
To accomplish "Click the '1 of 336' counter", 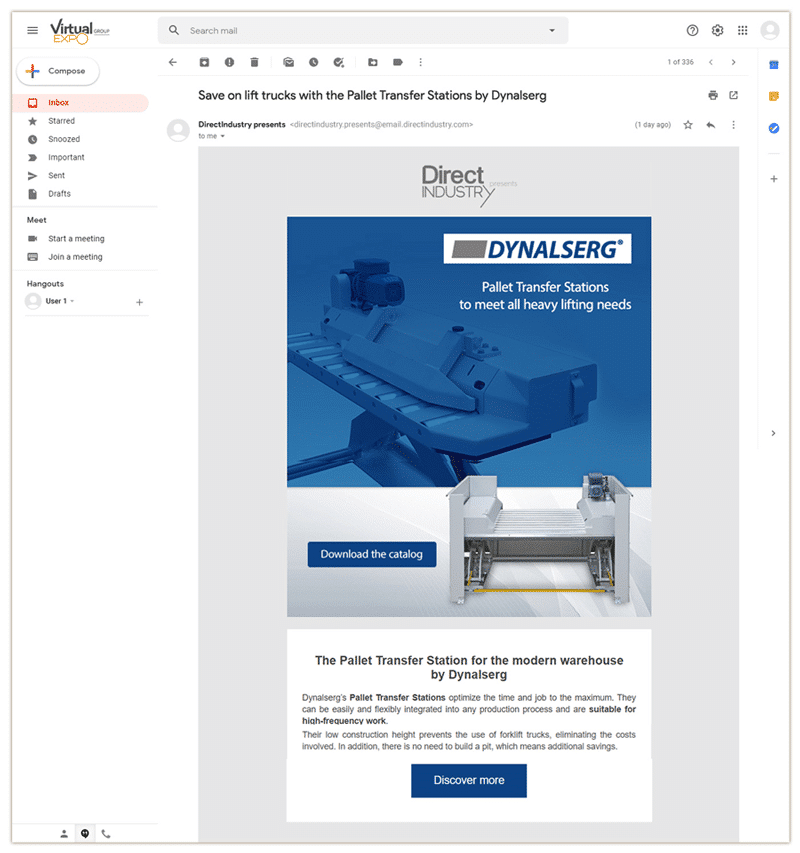I will 680,62.
